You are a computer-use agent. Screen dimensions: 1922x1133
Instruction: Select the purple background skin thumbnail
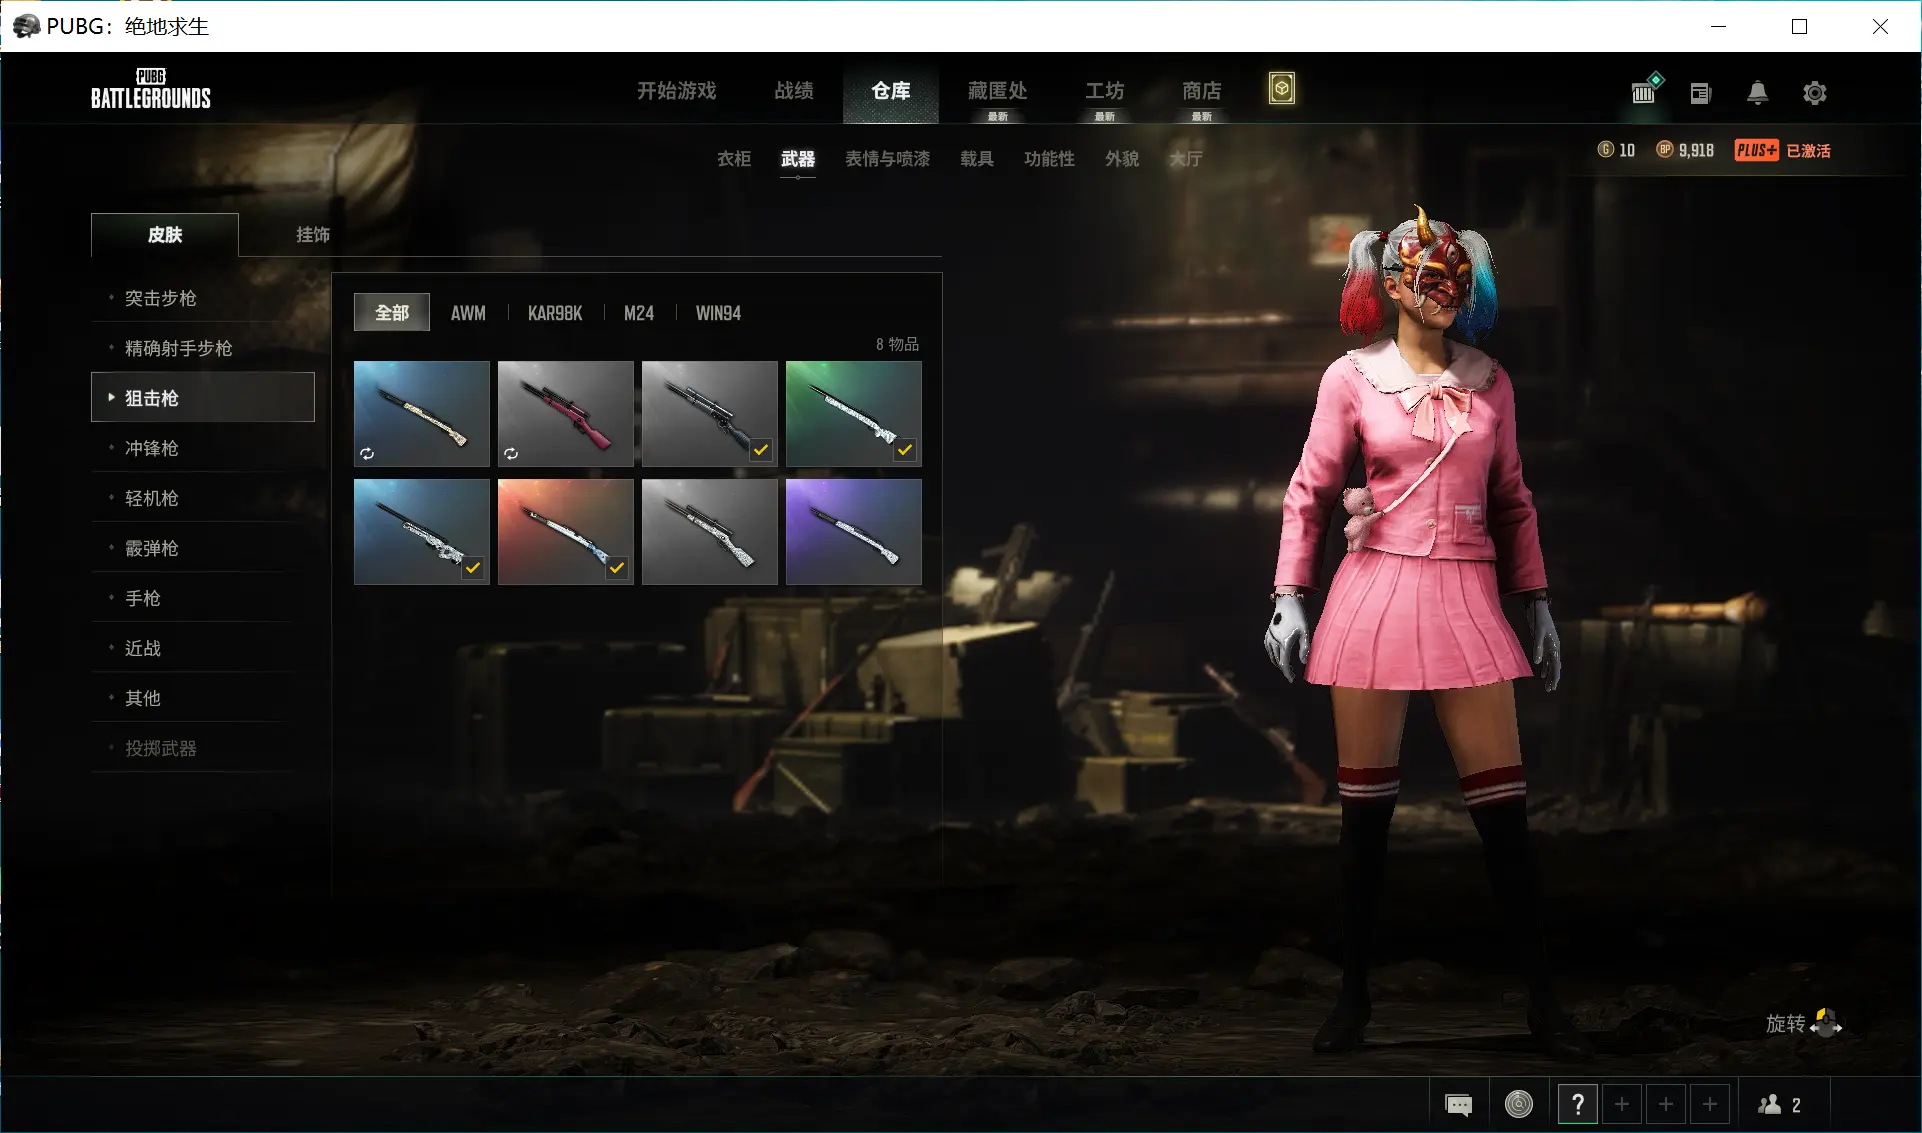[x=854, y=531]
